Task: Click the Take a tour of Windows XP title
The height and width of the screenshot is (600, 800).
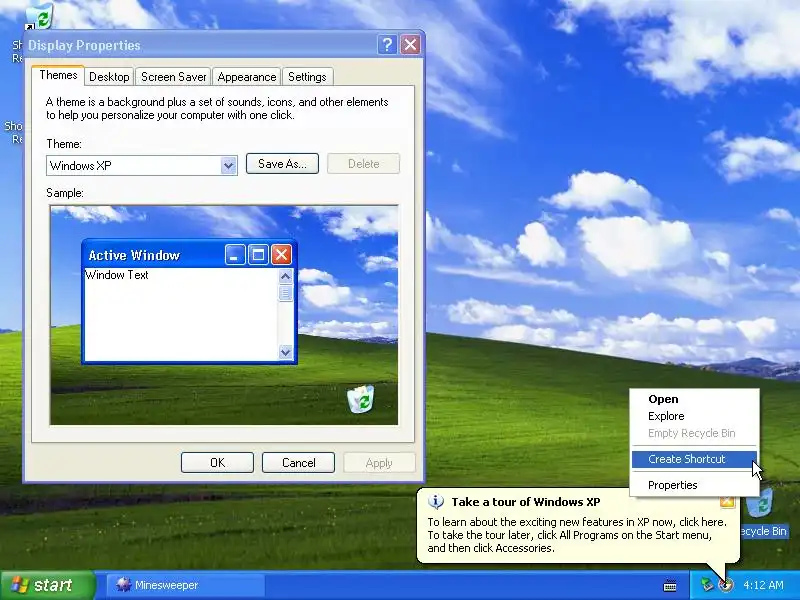Action: pos(526,502)
